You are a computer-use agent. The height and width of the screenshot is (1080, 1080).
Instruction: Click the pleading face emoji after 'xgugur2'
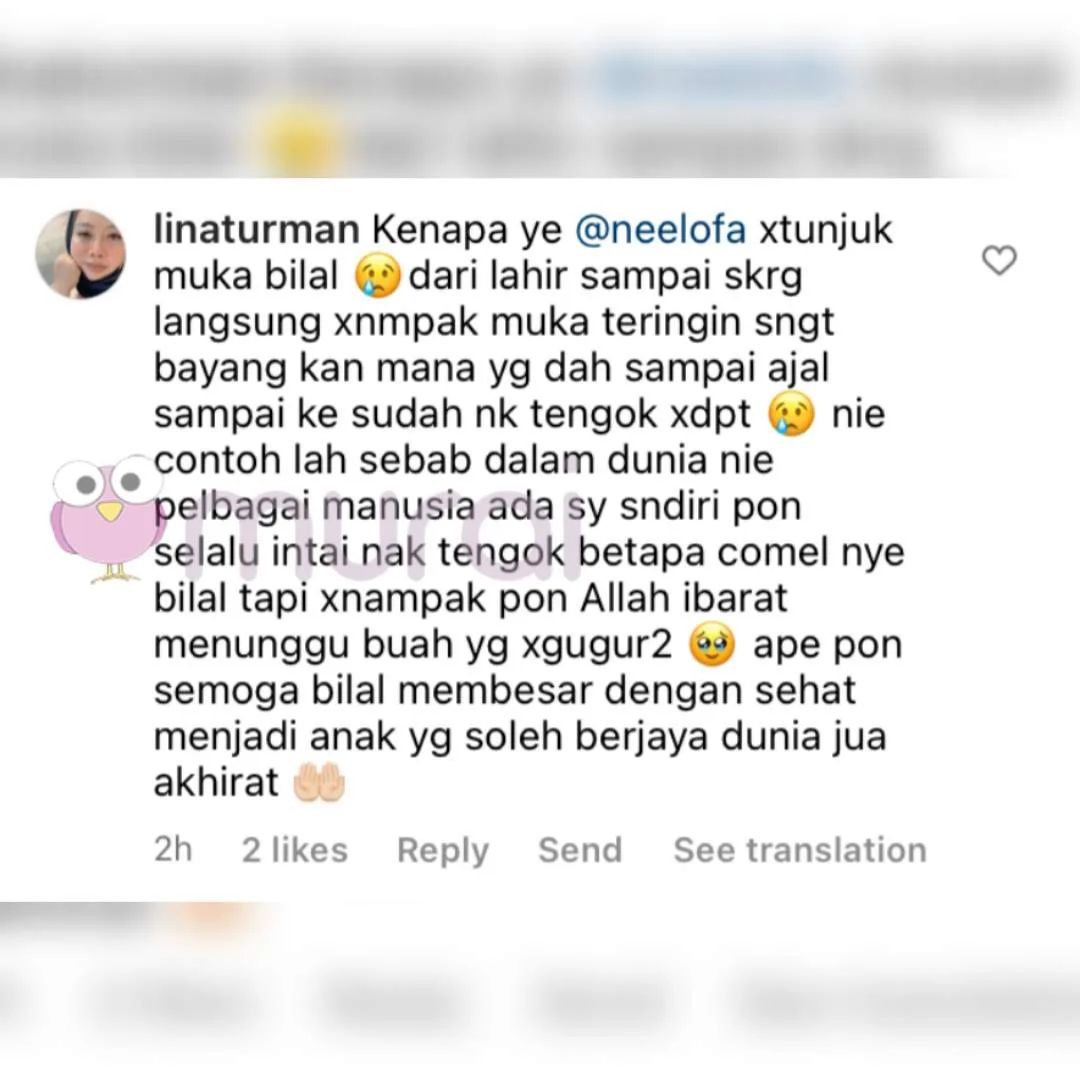[712, 645]
